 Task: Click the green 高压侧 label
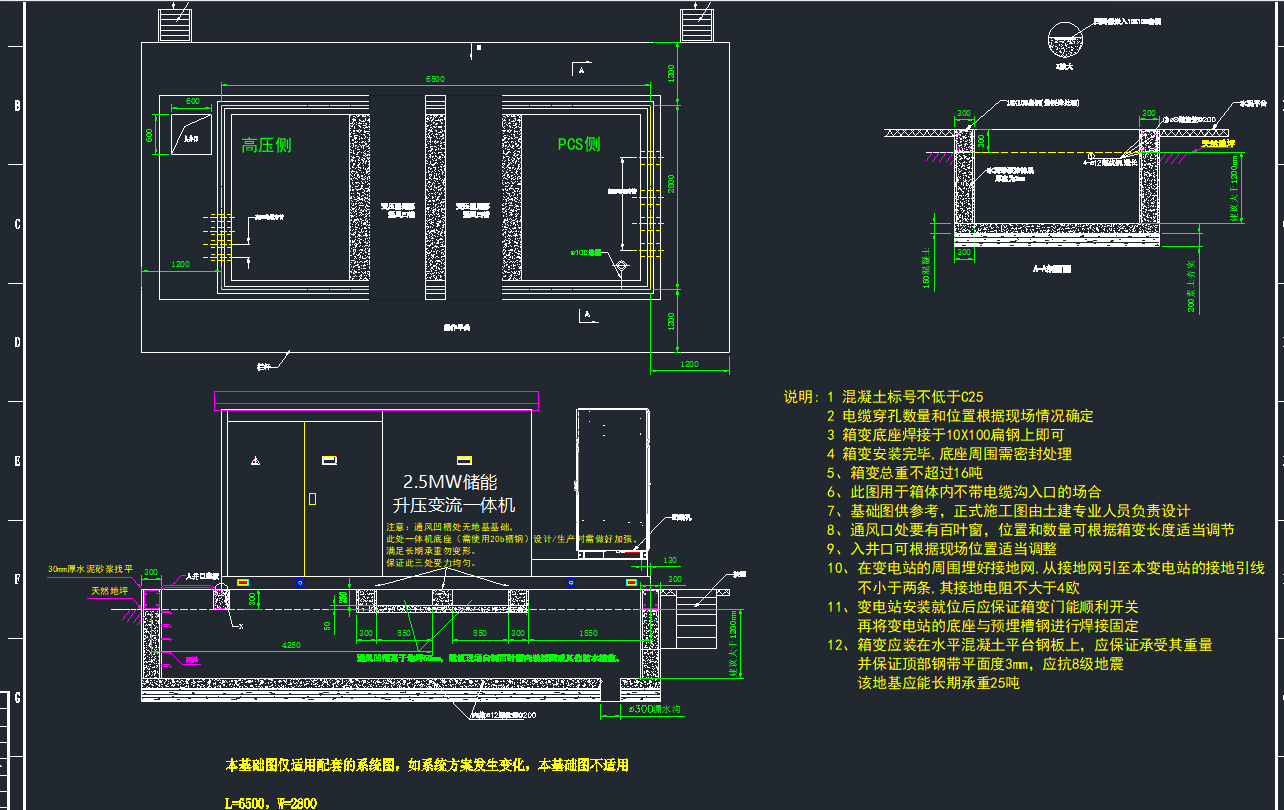point(266,146)
